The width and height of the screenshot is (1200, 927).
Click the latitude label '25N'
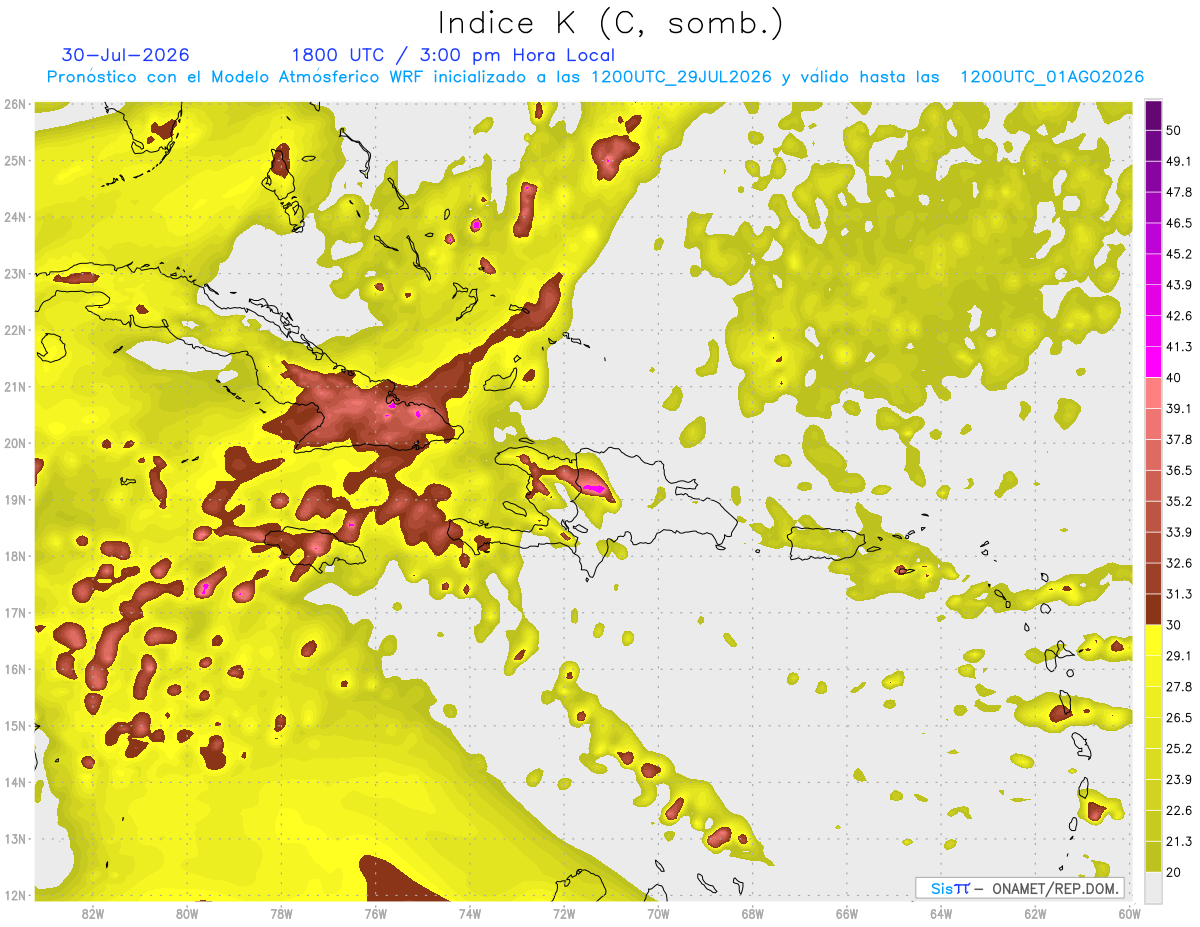[x=14, y=160]
